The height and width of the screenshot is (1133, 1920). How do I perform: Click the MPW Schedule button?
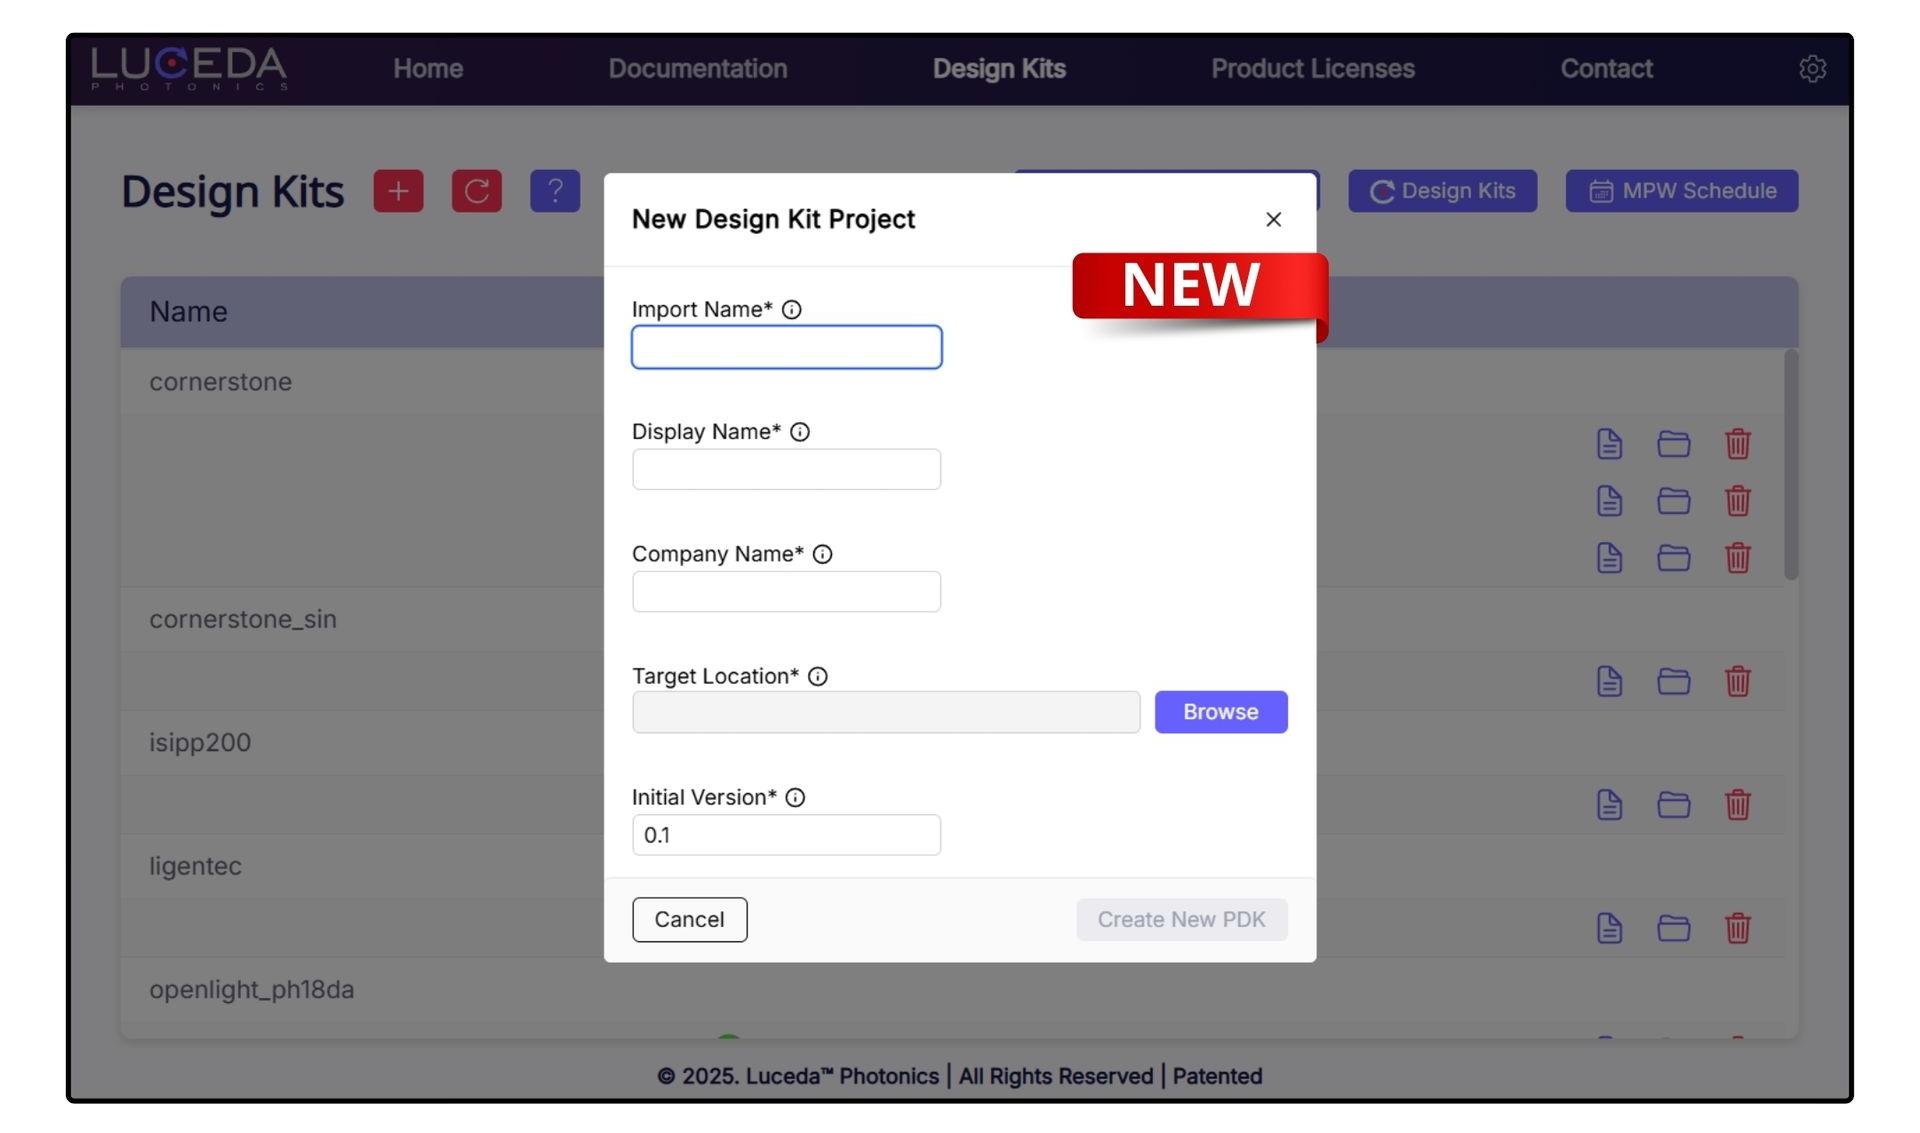(1681, 191)
